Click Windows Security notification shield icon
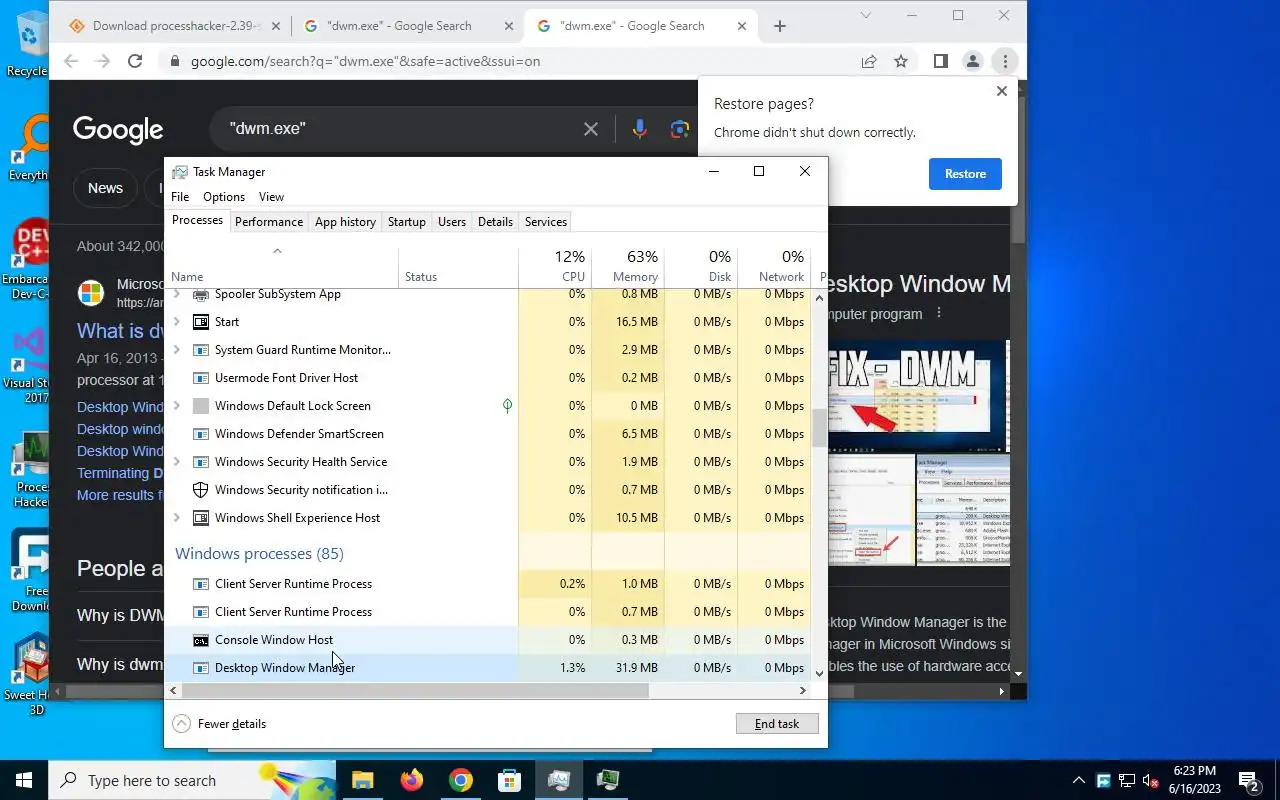Viewport: 1280px width, 800px height. 200,490
